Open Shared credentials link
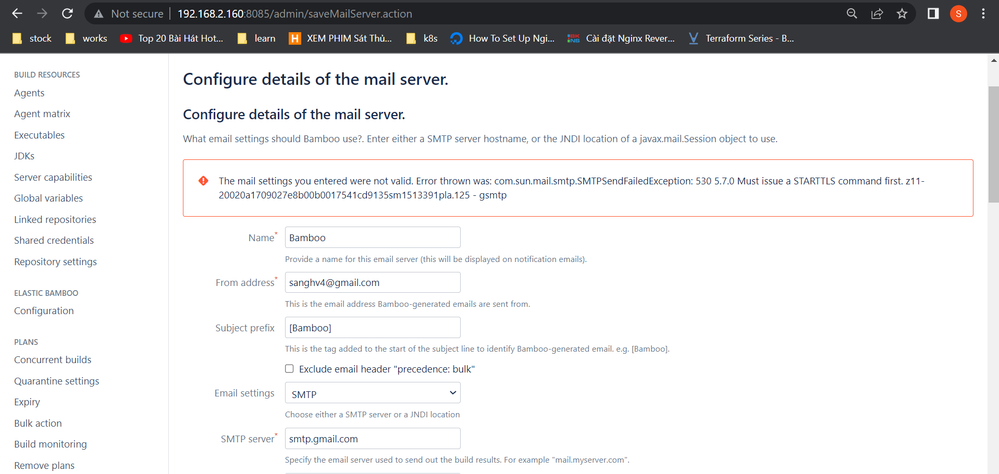This screenshot has height=474, width=999. 54,240
